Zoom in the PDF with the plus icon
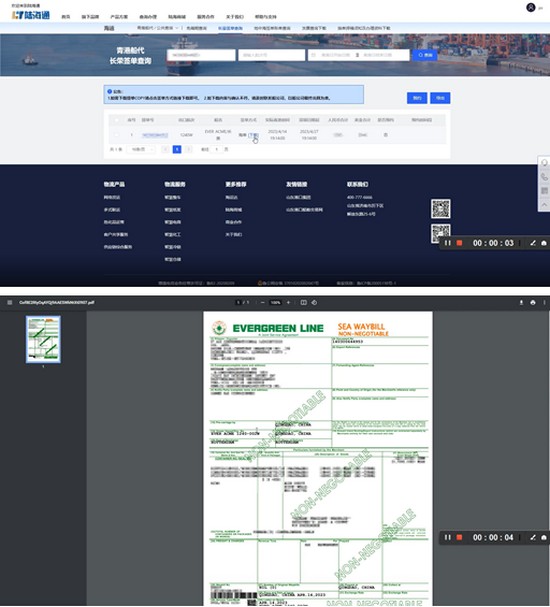The height and width of the screenshot is (607, 550). [x=288, y=302]
